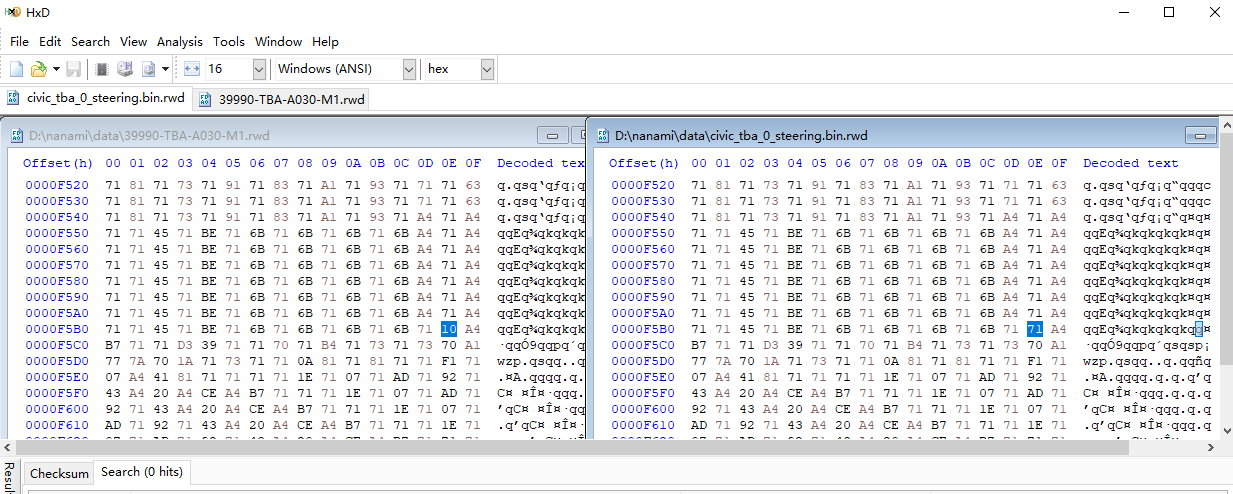Select highlighted byte 71 in right window row 0000F5B0
Screen dimensions: 1233x494
click(1035, 329)
